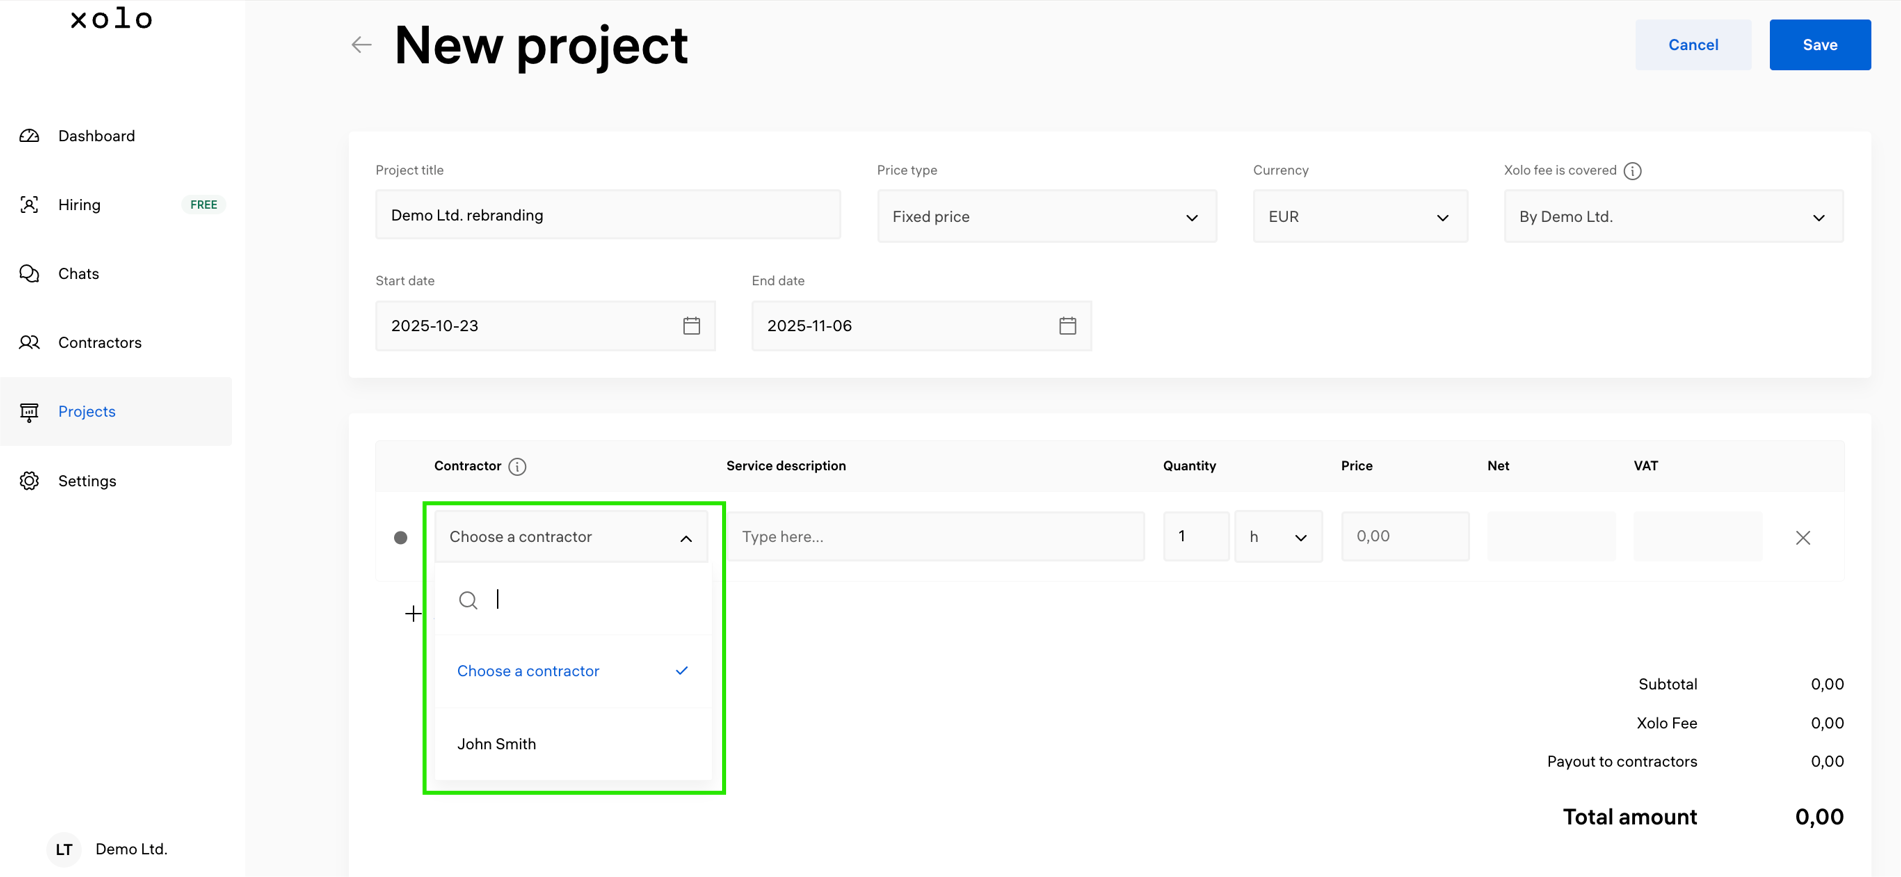Open the quantity unit dropdown

pos(1277,537)
